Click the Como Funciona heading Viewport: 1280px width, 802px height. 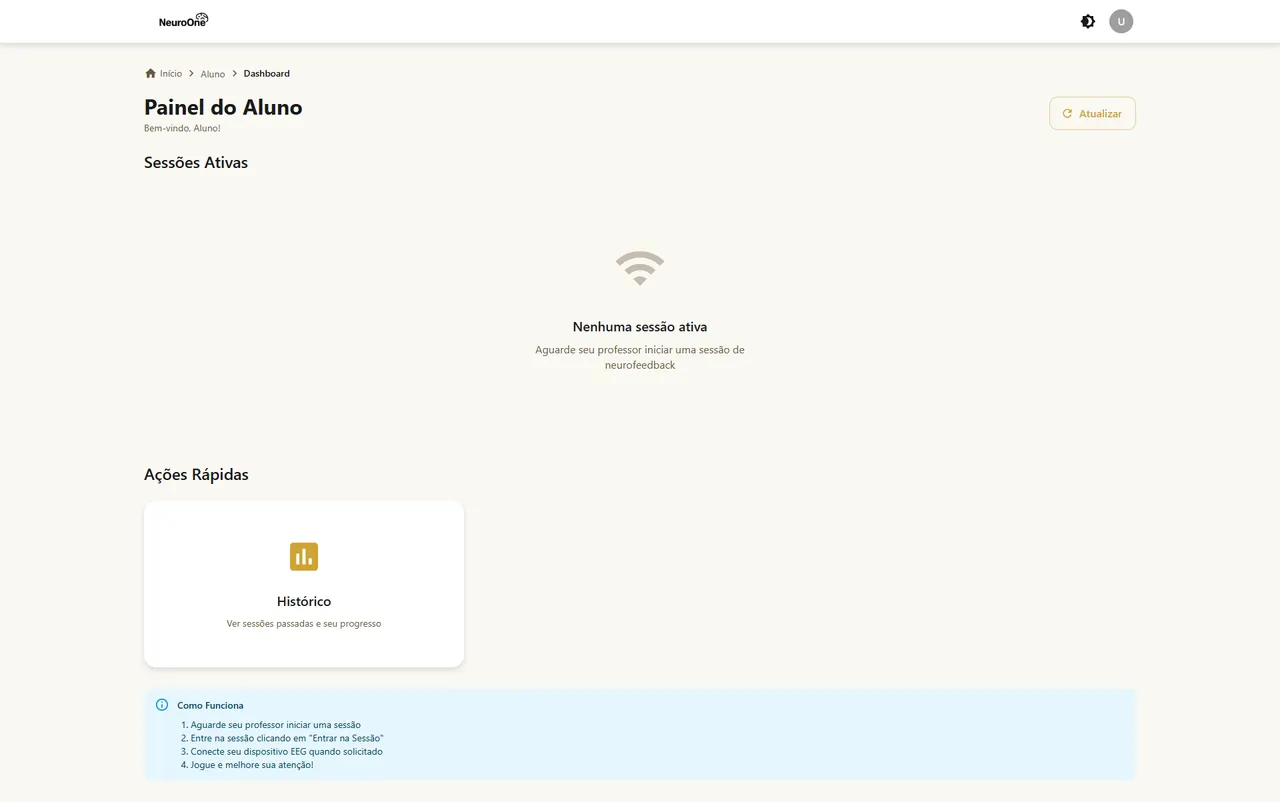pyautogui.click(x=210, y=705)
